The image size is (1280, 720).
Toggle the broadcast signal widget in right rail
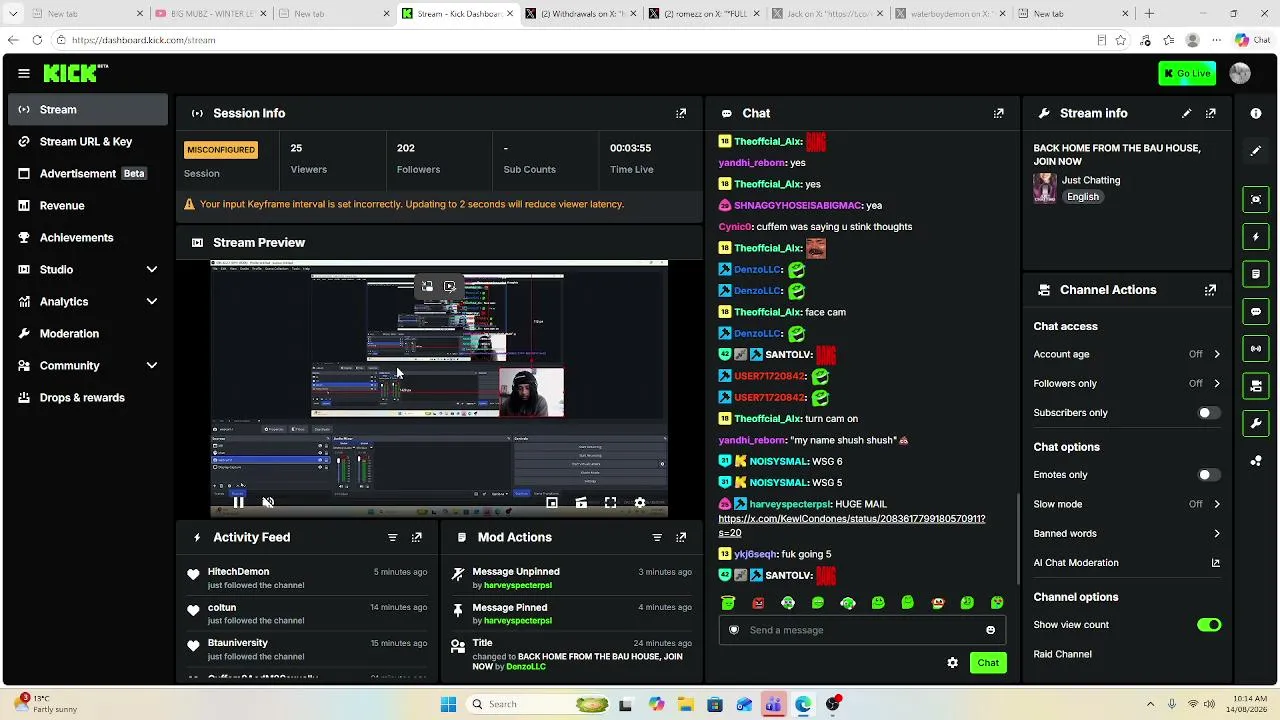pos(1256,349)
